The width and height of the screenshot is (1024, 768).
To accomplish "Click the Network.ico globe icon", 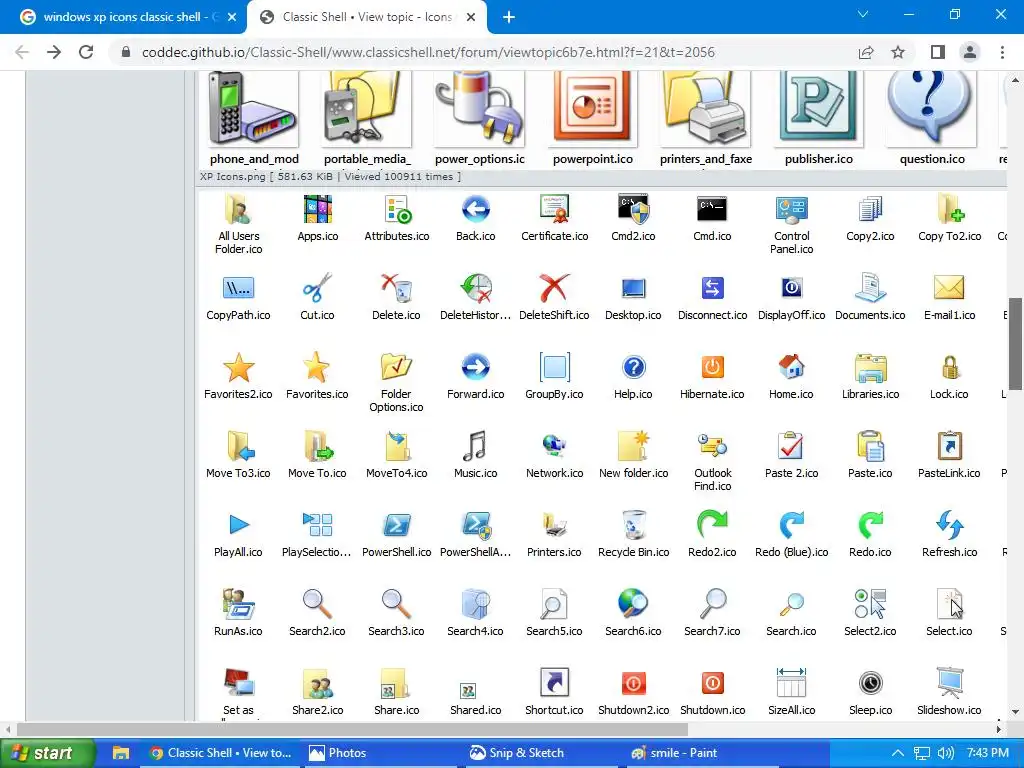I will click(x=554, y=446).
